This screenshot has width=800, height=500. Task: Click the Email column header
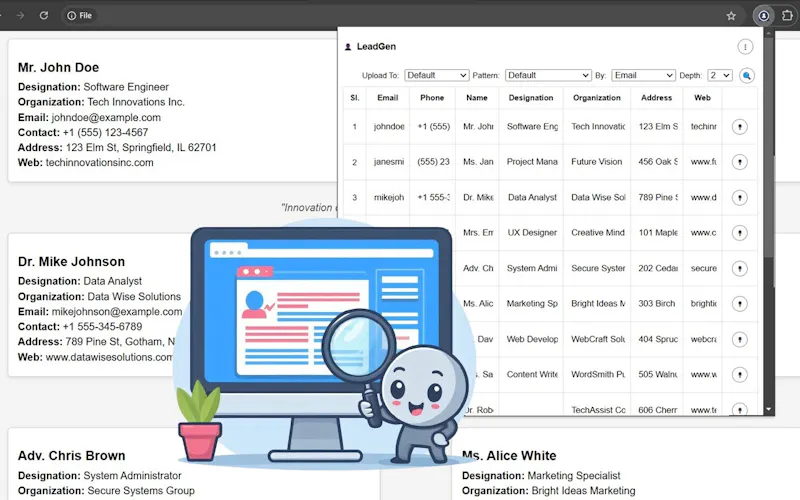click(x=388, y=97)
